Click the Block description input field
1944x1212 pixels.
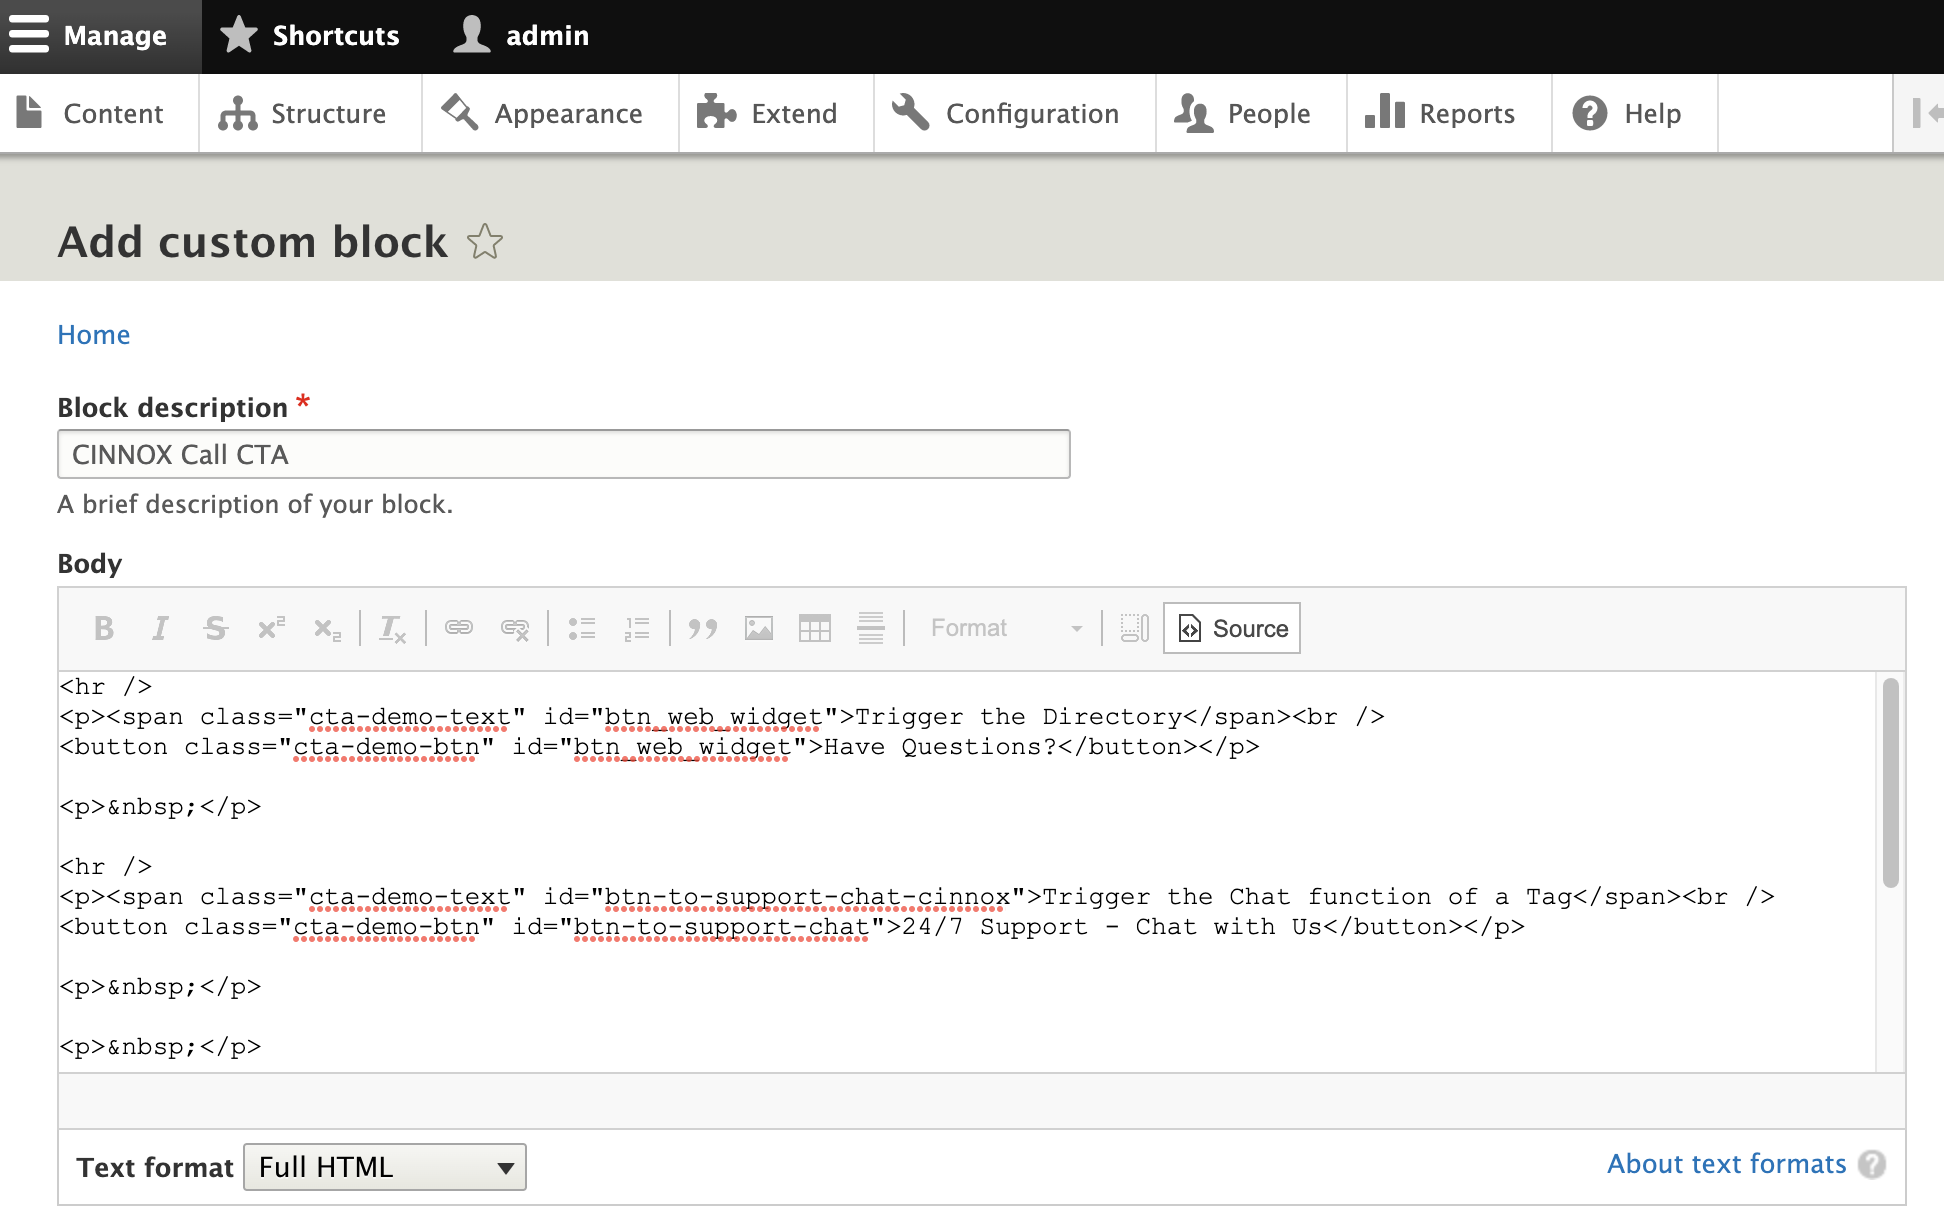tap(564, 455)
